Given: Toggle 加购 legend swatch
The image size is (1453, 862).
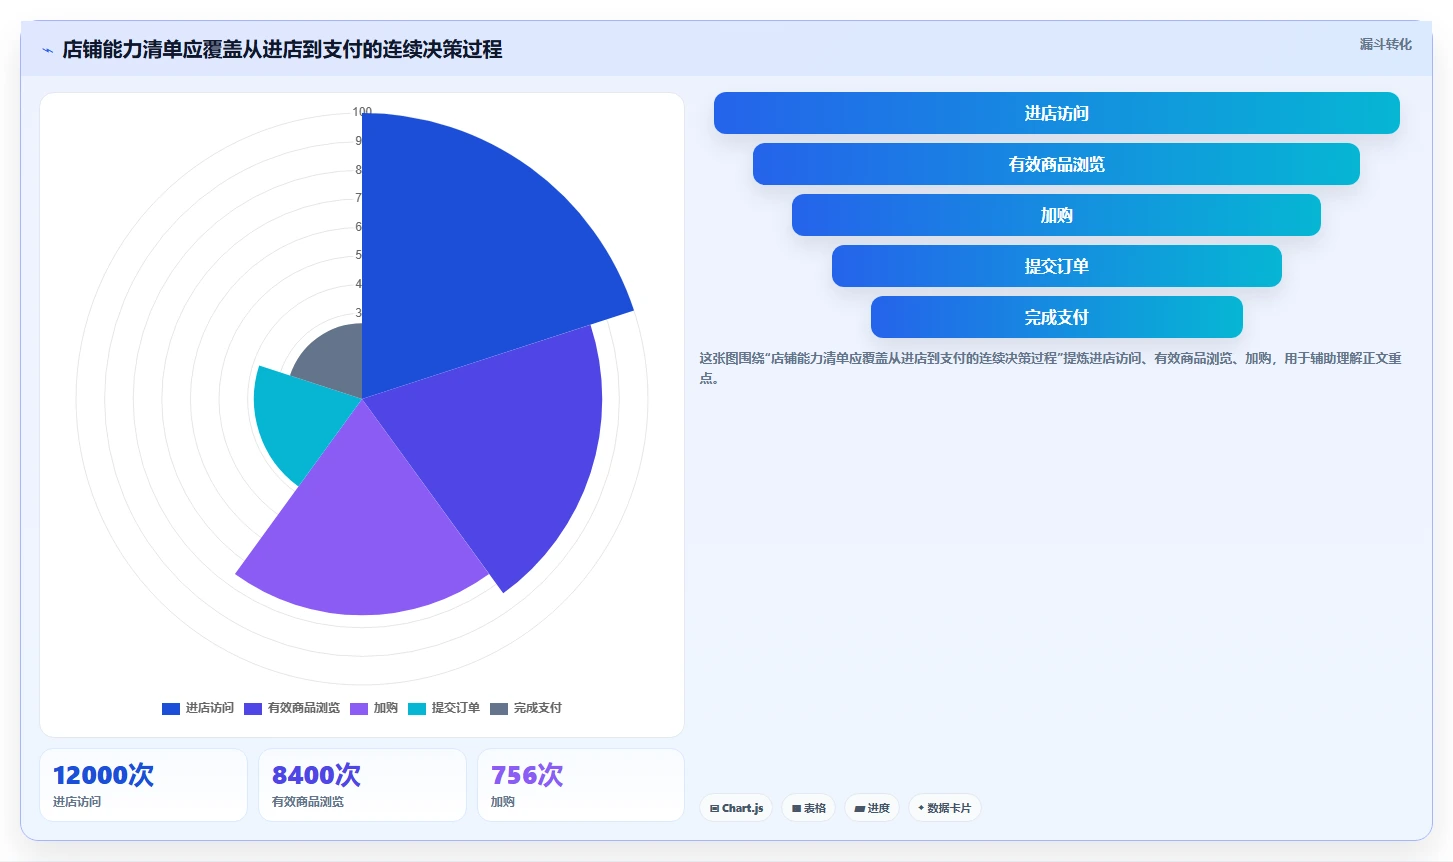Looking at the screenshot, I should point(359,708).
